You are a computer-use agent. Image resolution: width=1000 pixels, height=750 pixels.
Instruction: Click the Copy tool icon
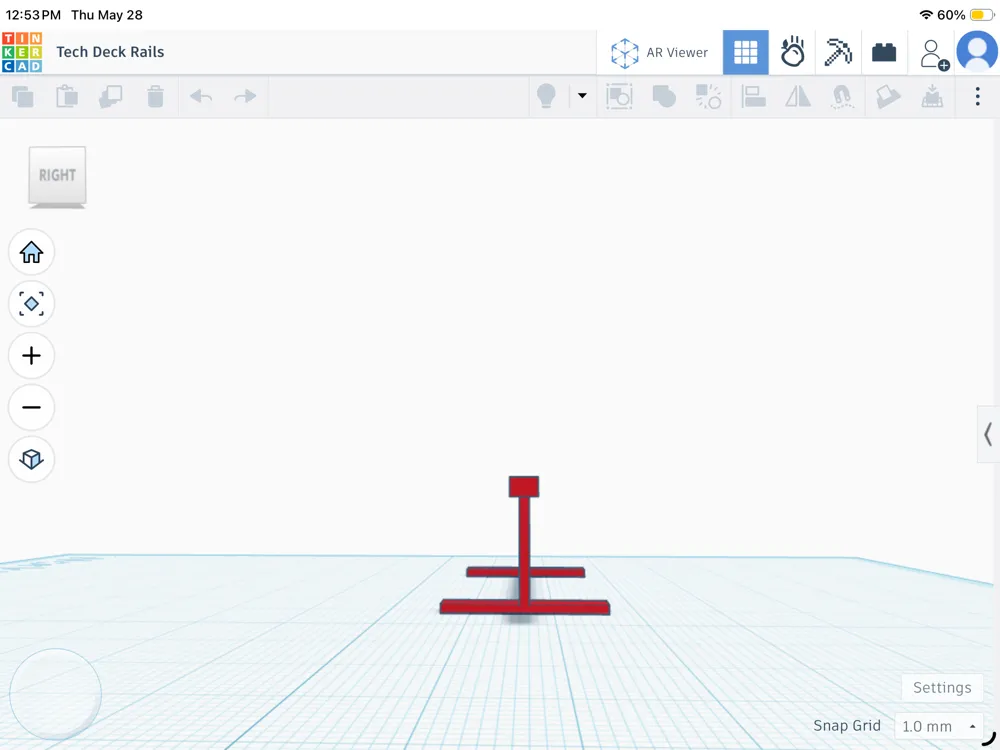[x=23, y=96]
